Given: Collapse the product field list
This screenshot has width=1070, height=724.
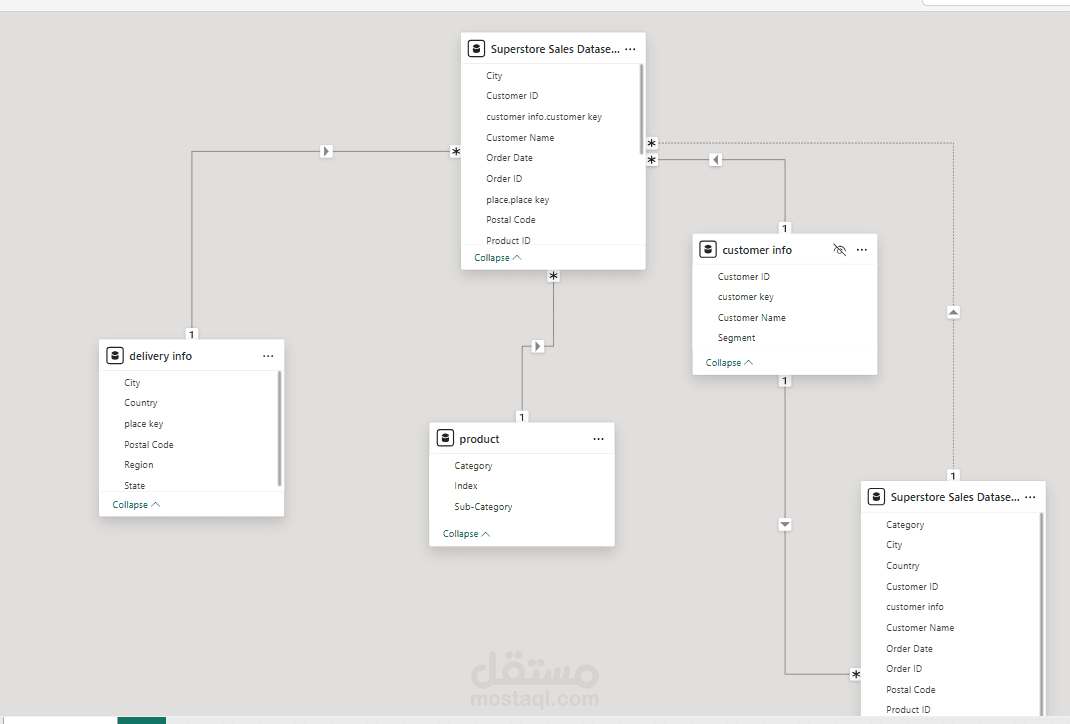Looking at the screenshot, I should 460,533.
